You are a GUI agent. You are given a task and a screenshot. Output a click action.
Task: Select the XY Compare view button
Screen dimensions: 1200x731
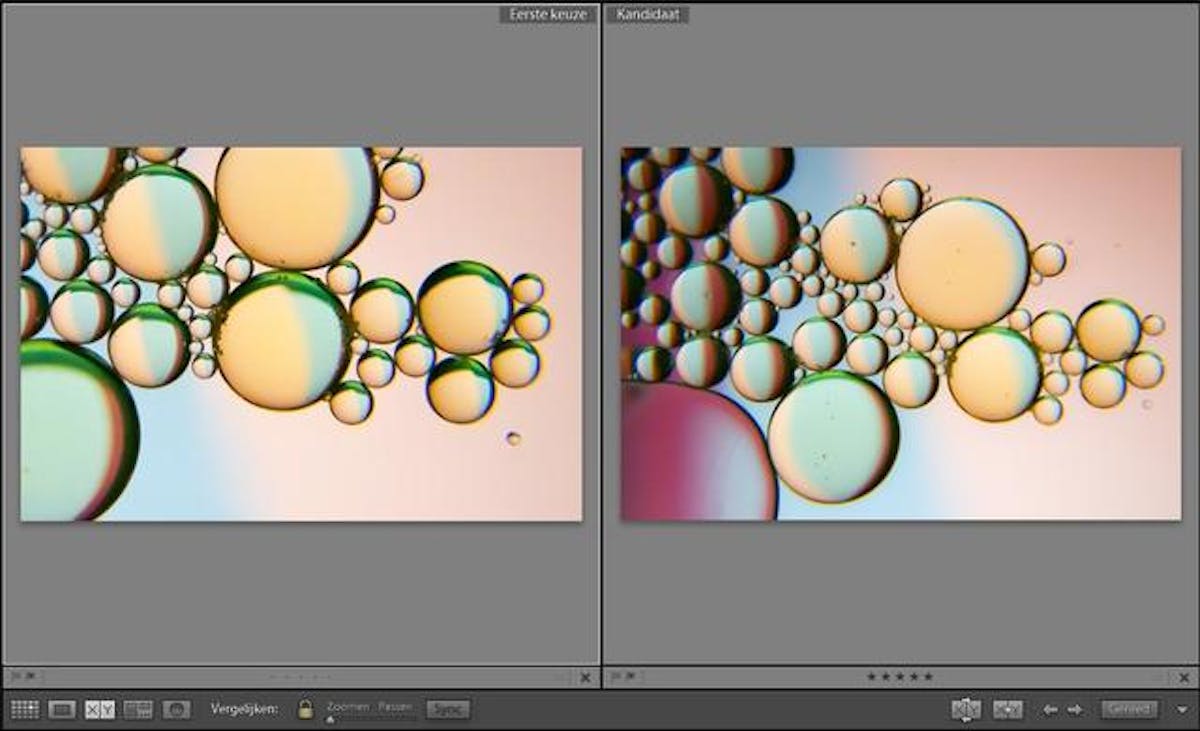[100, 709]
